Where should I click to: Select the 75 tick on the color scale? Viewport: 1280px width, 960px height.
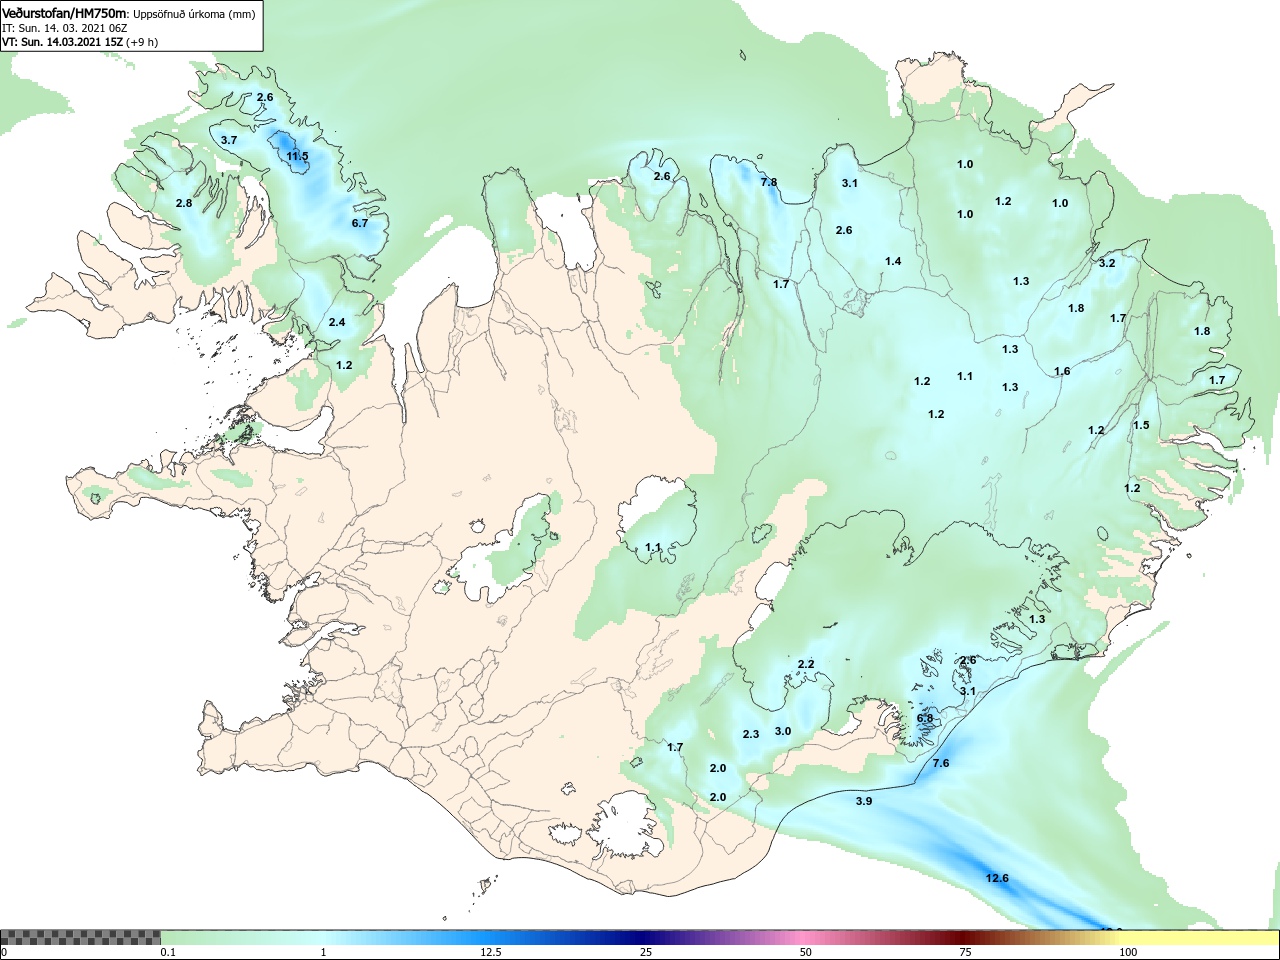965,952
